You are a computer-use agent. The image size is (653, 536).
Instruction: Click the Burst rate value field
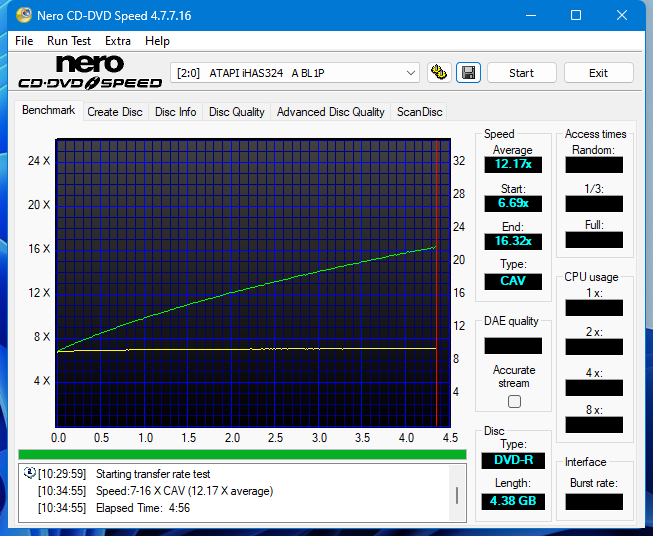[x=594, y=502]
